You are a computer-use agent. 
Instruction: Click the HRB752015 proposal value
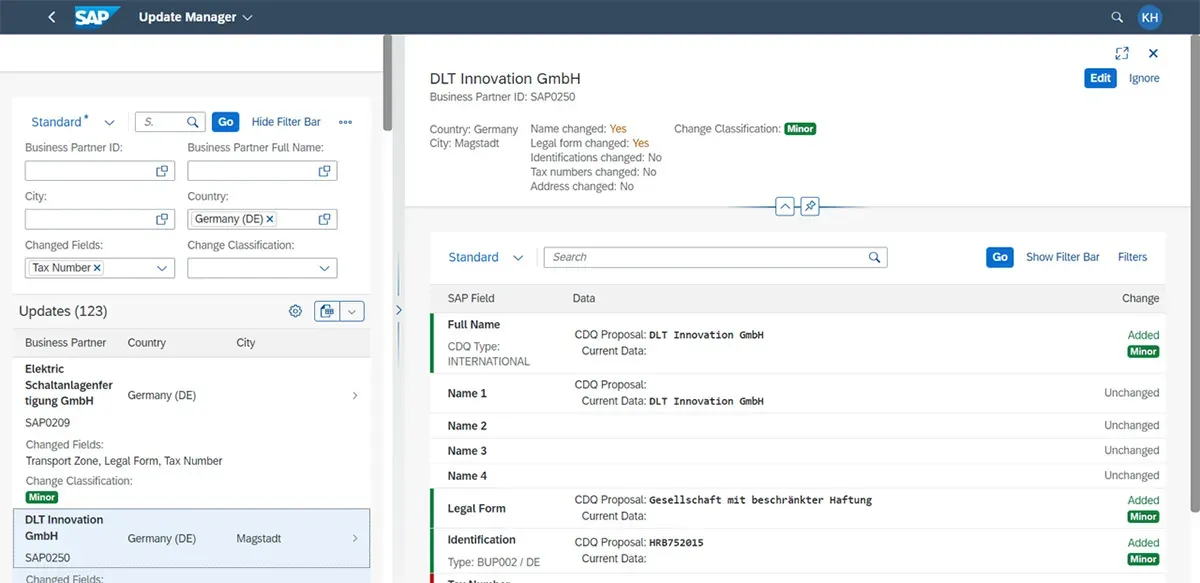(676, 543)
